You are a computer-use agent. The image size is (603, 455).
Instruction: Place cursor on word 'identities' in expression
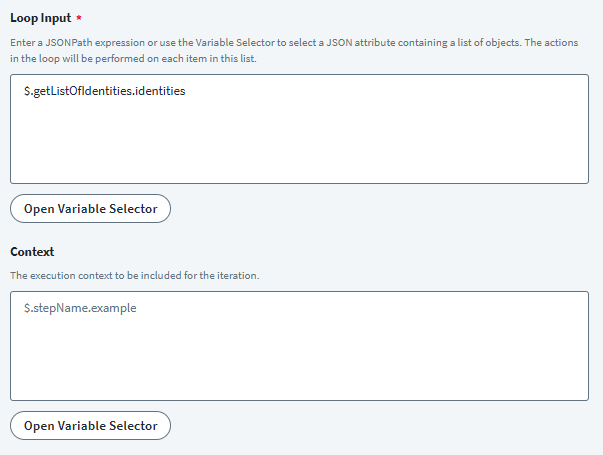[162, 91]
